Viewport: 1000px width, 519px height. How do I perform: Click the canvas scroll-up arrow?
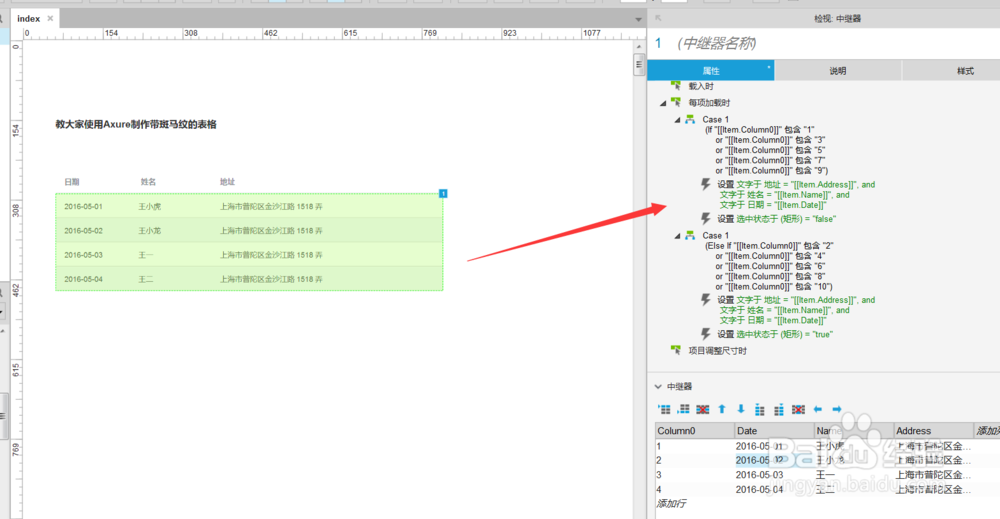[639, 47]
